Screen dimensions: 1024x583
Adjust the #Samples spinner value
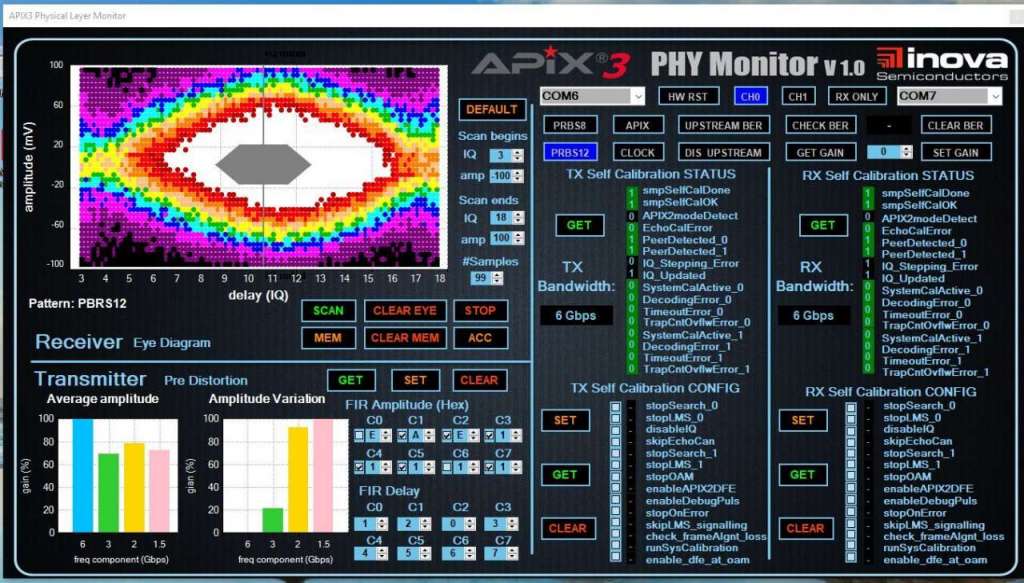(517, 278)
